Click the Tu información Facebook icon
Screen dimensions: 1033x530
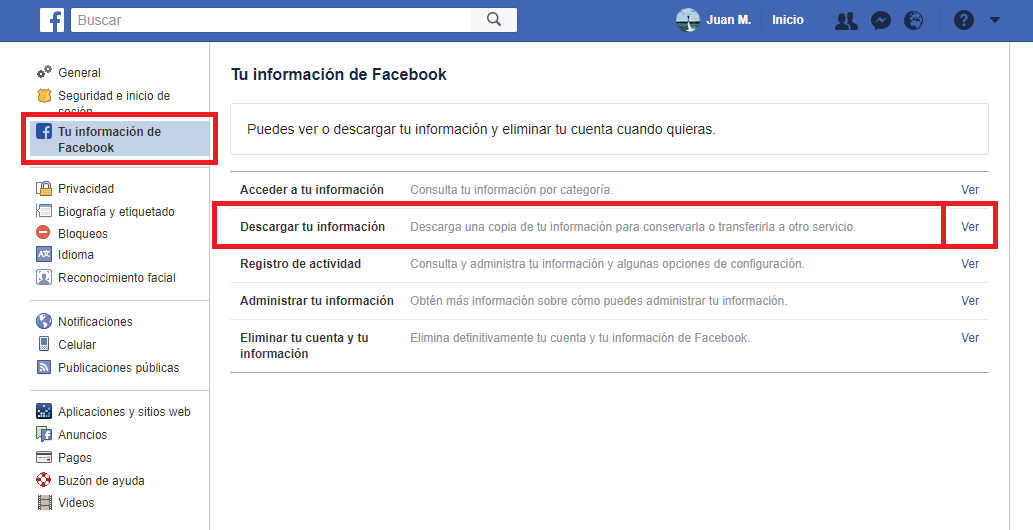(x=44, y=131)
